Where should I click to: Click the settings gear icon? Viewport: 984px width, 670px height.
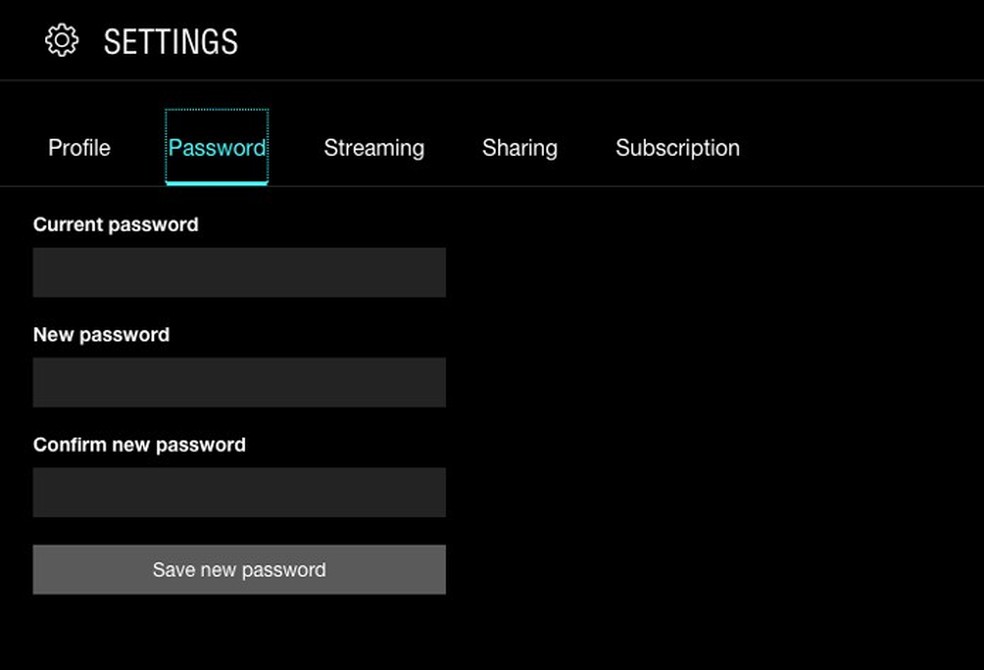point(62,41)
